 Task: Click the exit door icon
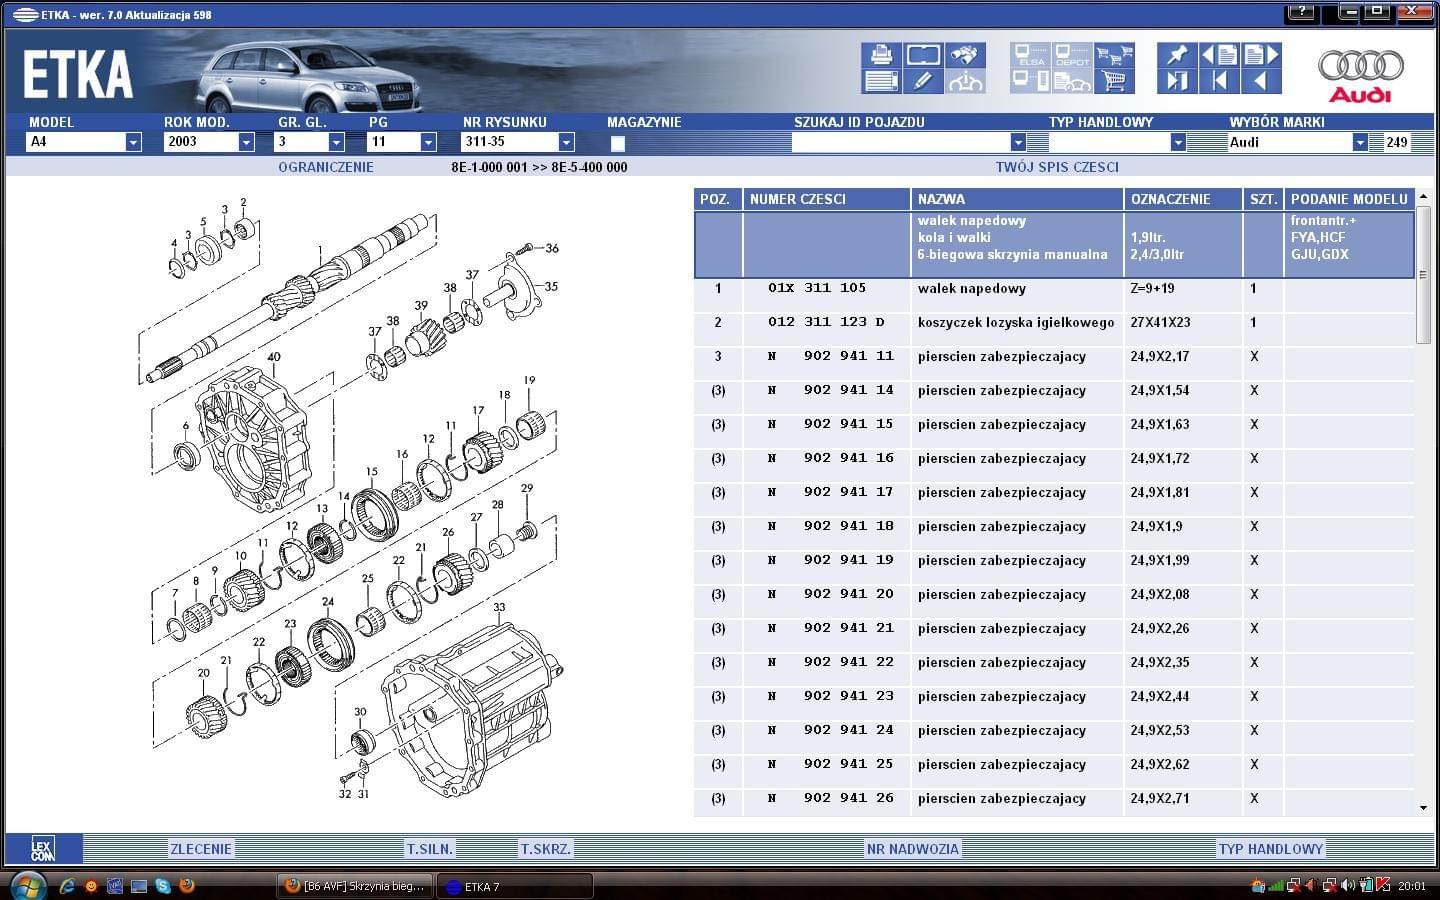(x=1177, y=82)
